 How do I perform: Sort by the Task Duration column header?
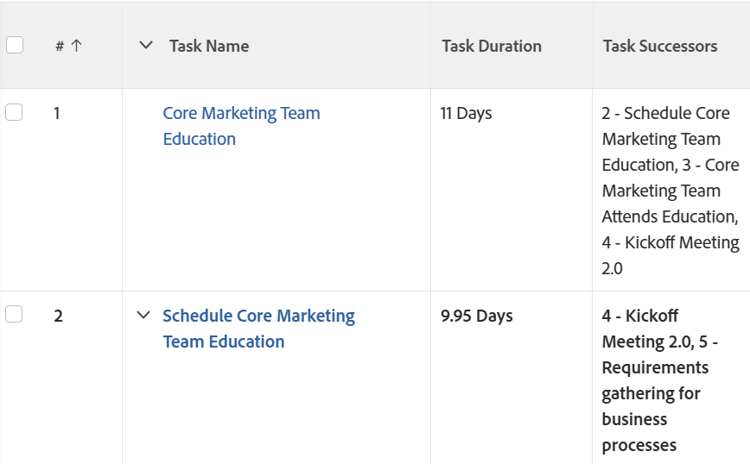(491, 46)
